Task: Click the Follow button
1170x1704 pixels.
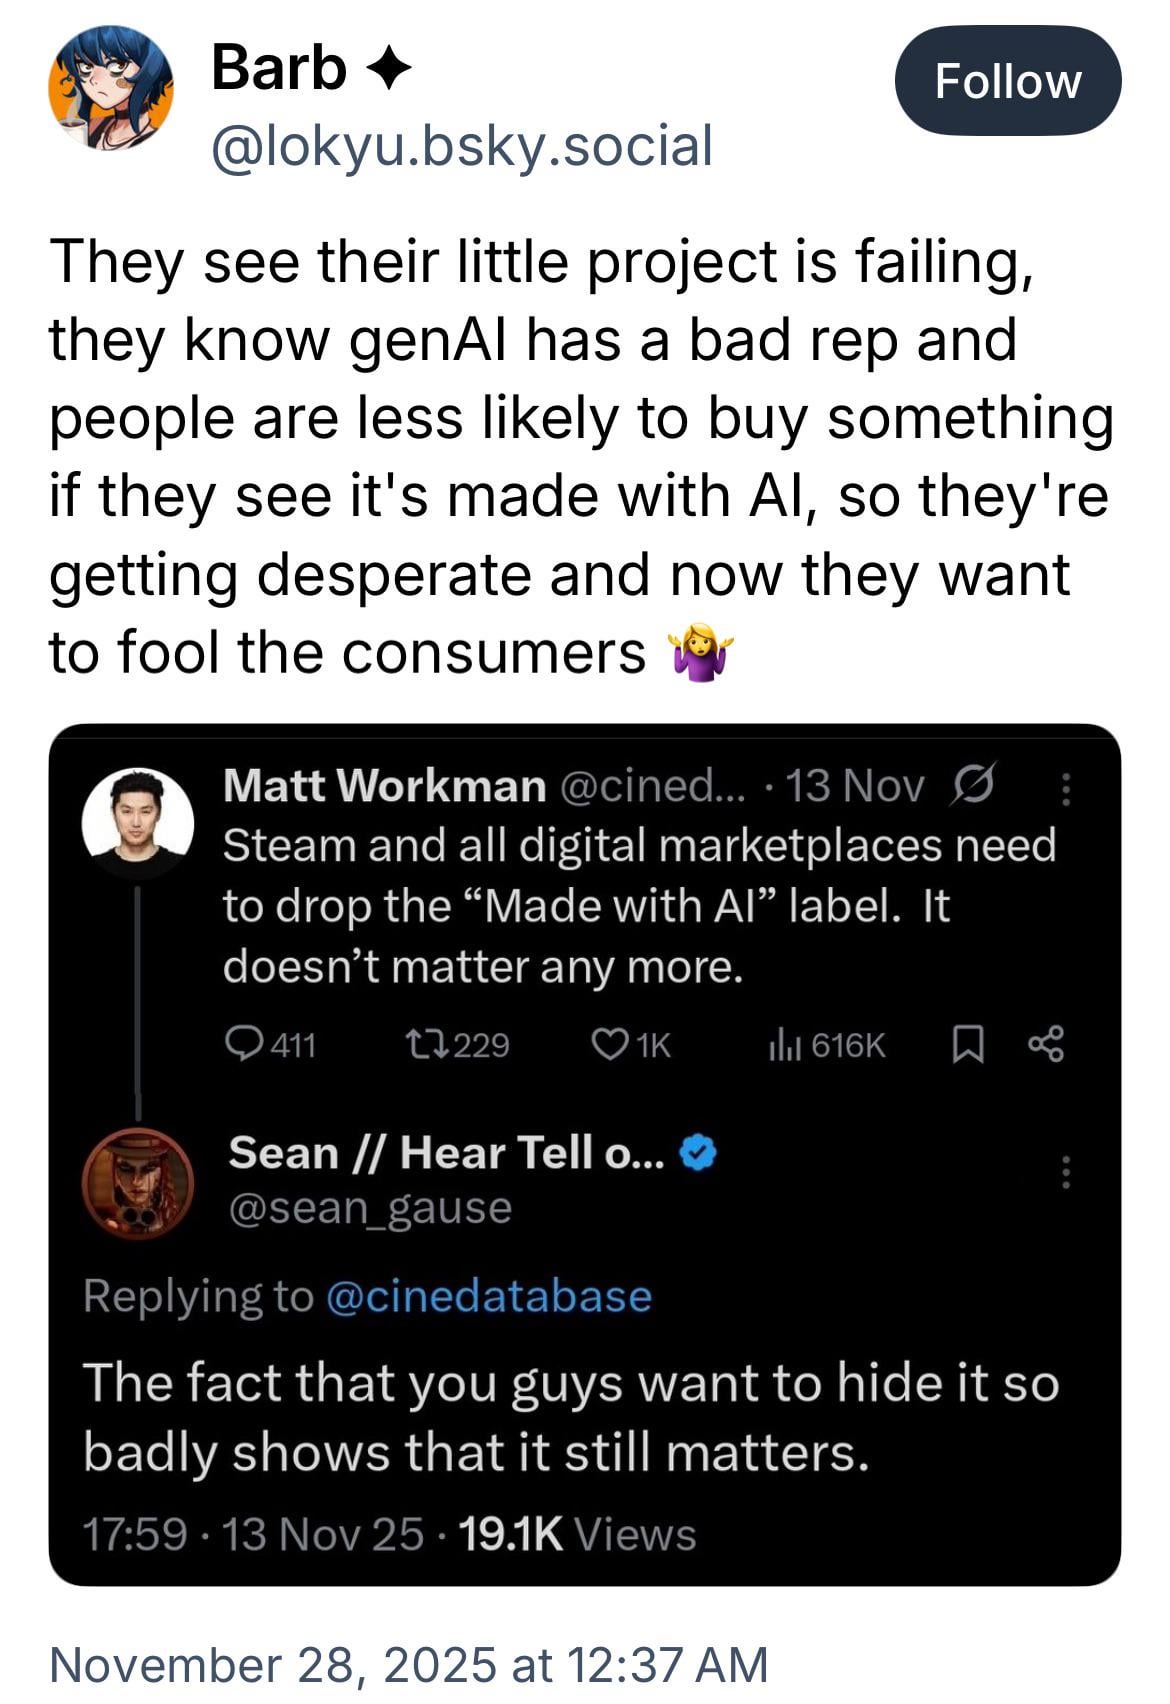Action: tap(1007, 81)
